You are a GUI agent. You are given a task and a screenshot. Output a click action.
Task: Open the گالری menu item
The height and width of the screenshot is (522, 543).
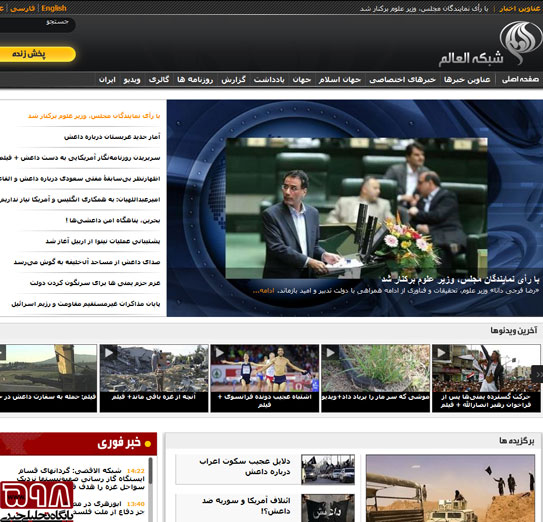[159, 80]
